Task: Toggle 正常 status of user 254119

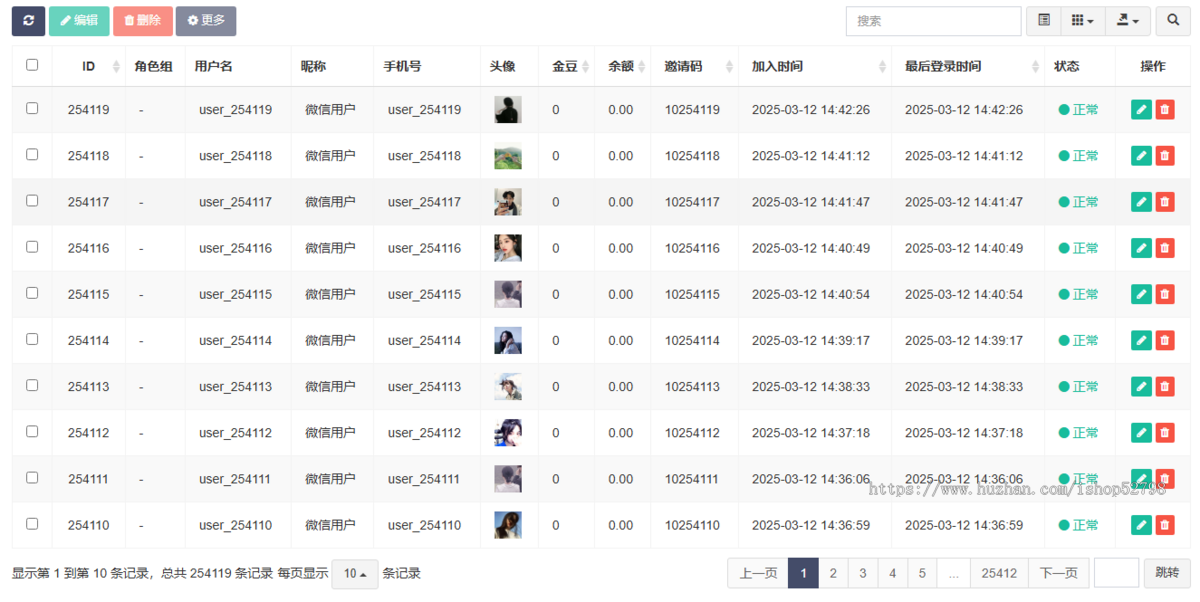Action: pyautogui.click(x=1078, y=110)
